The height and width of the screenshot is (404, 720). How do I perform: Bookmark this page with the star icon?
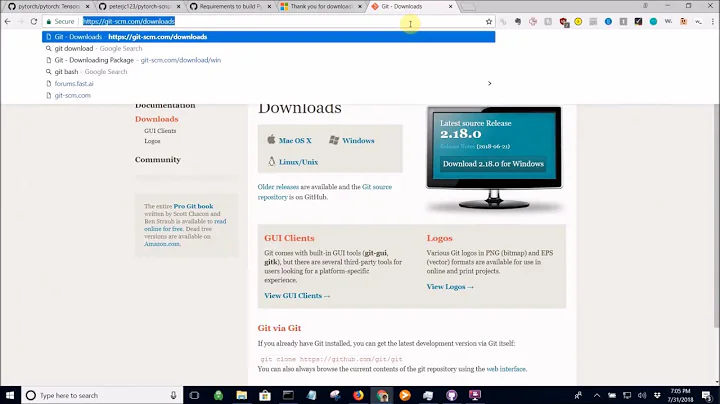click(x=489, y=21)
